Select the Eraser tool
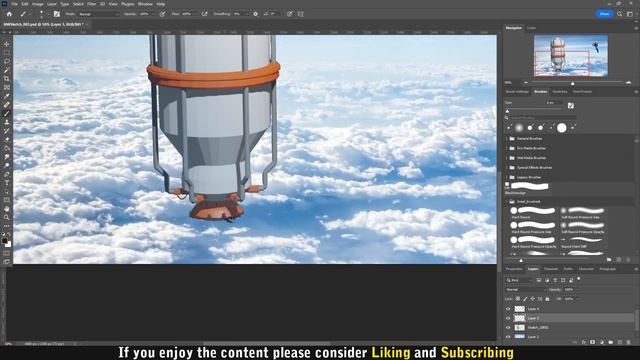The image size is (640, 360). 7,140
